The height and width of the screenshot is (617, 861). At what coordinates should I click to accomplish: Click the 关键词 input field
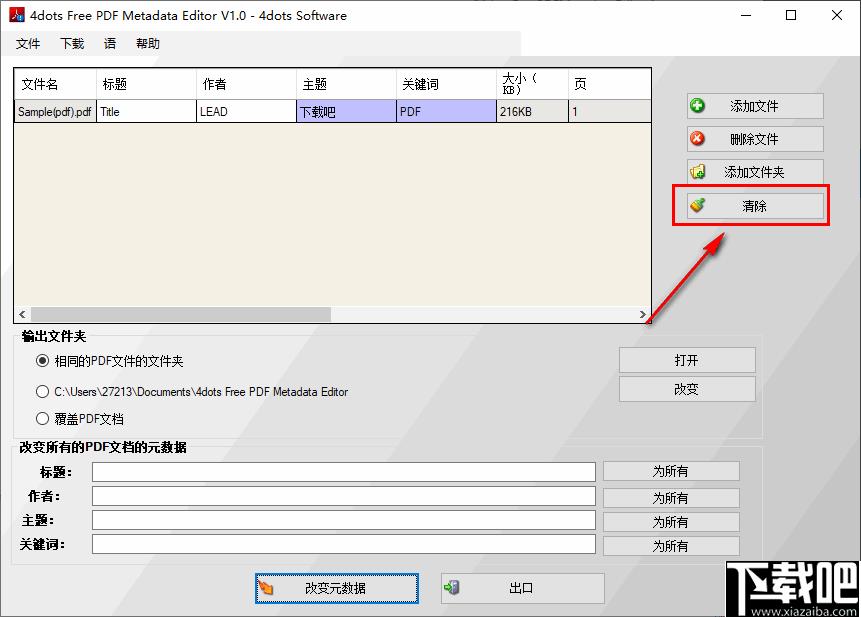point(344,544)
